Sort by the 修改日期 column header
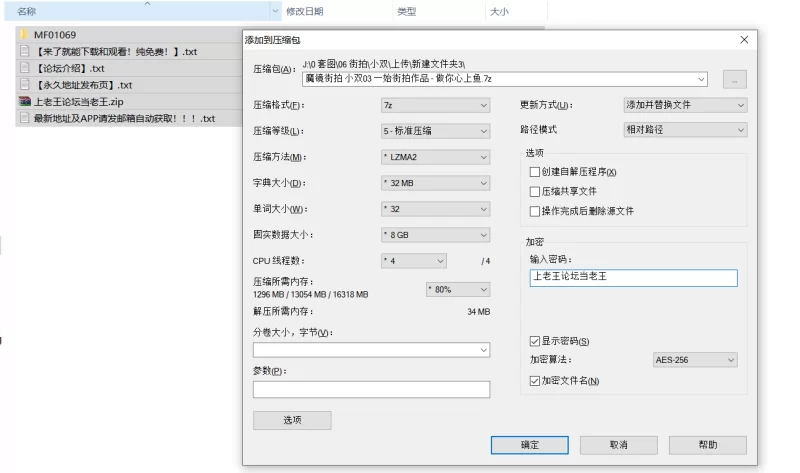 click(x=305, y=12)
